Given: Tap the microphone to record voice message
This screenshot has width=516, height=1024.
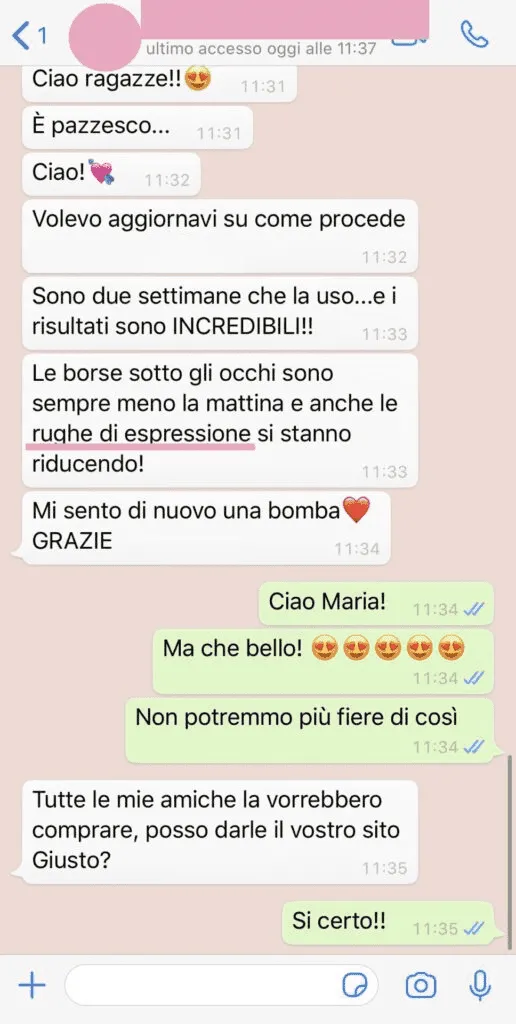Looking at the screenshot, I should (x=480, y=985).
